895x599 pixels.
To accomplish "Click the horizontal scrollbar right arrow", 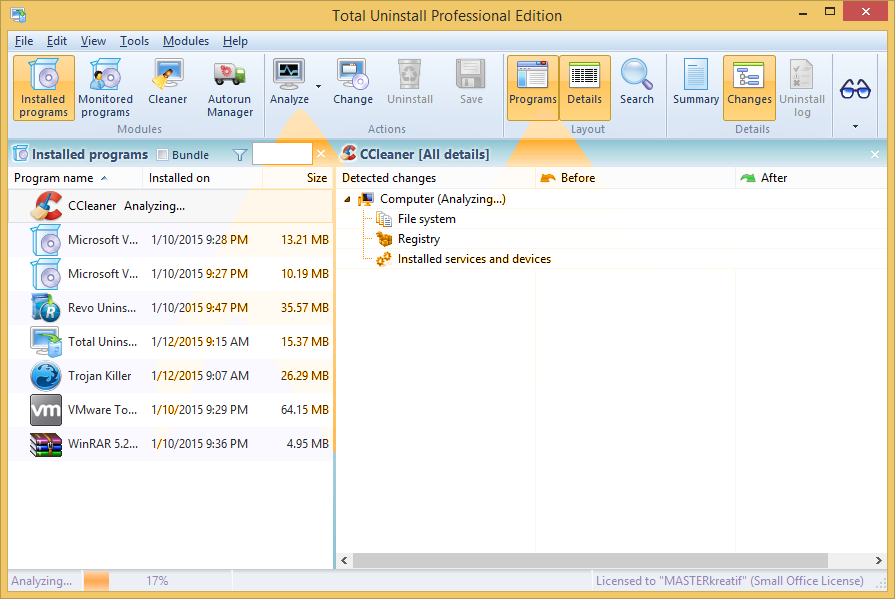I will pyautogui.click(x=878, y=561).
